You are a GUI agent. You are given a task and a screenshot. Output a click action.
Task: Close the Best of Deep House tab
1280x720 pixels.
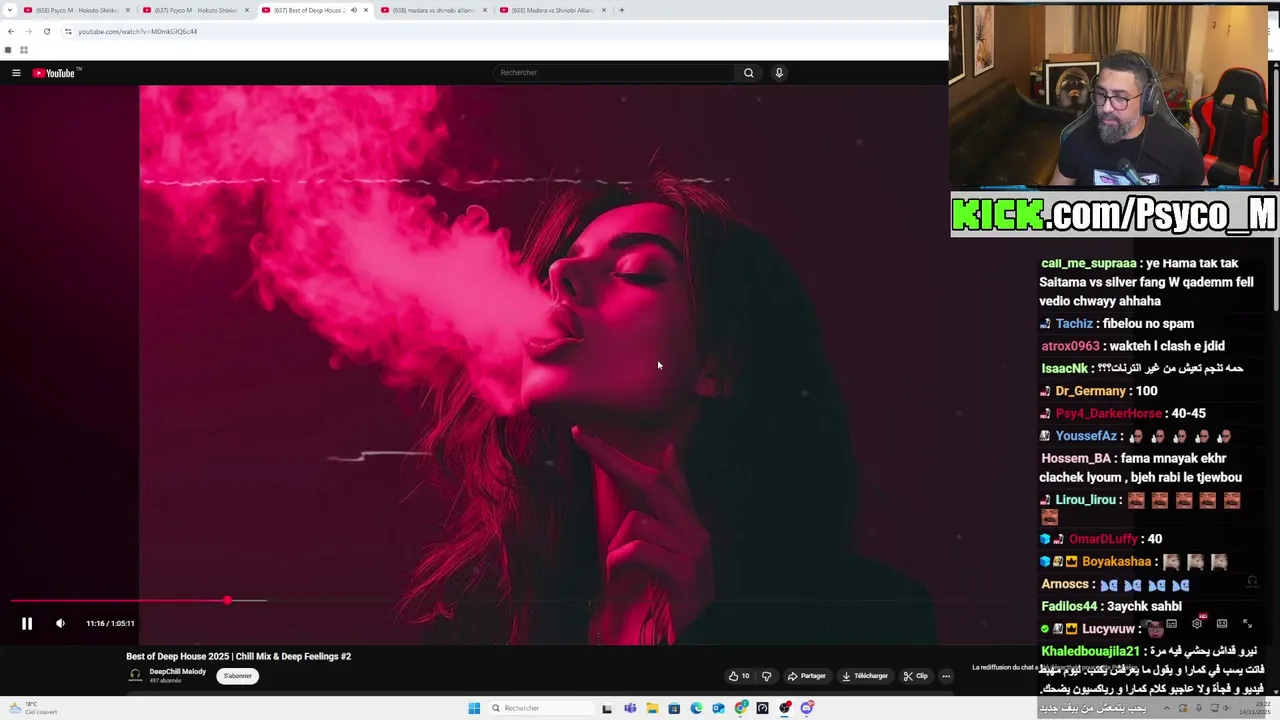pos(366,10)
